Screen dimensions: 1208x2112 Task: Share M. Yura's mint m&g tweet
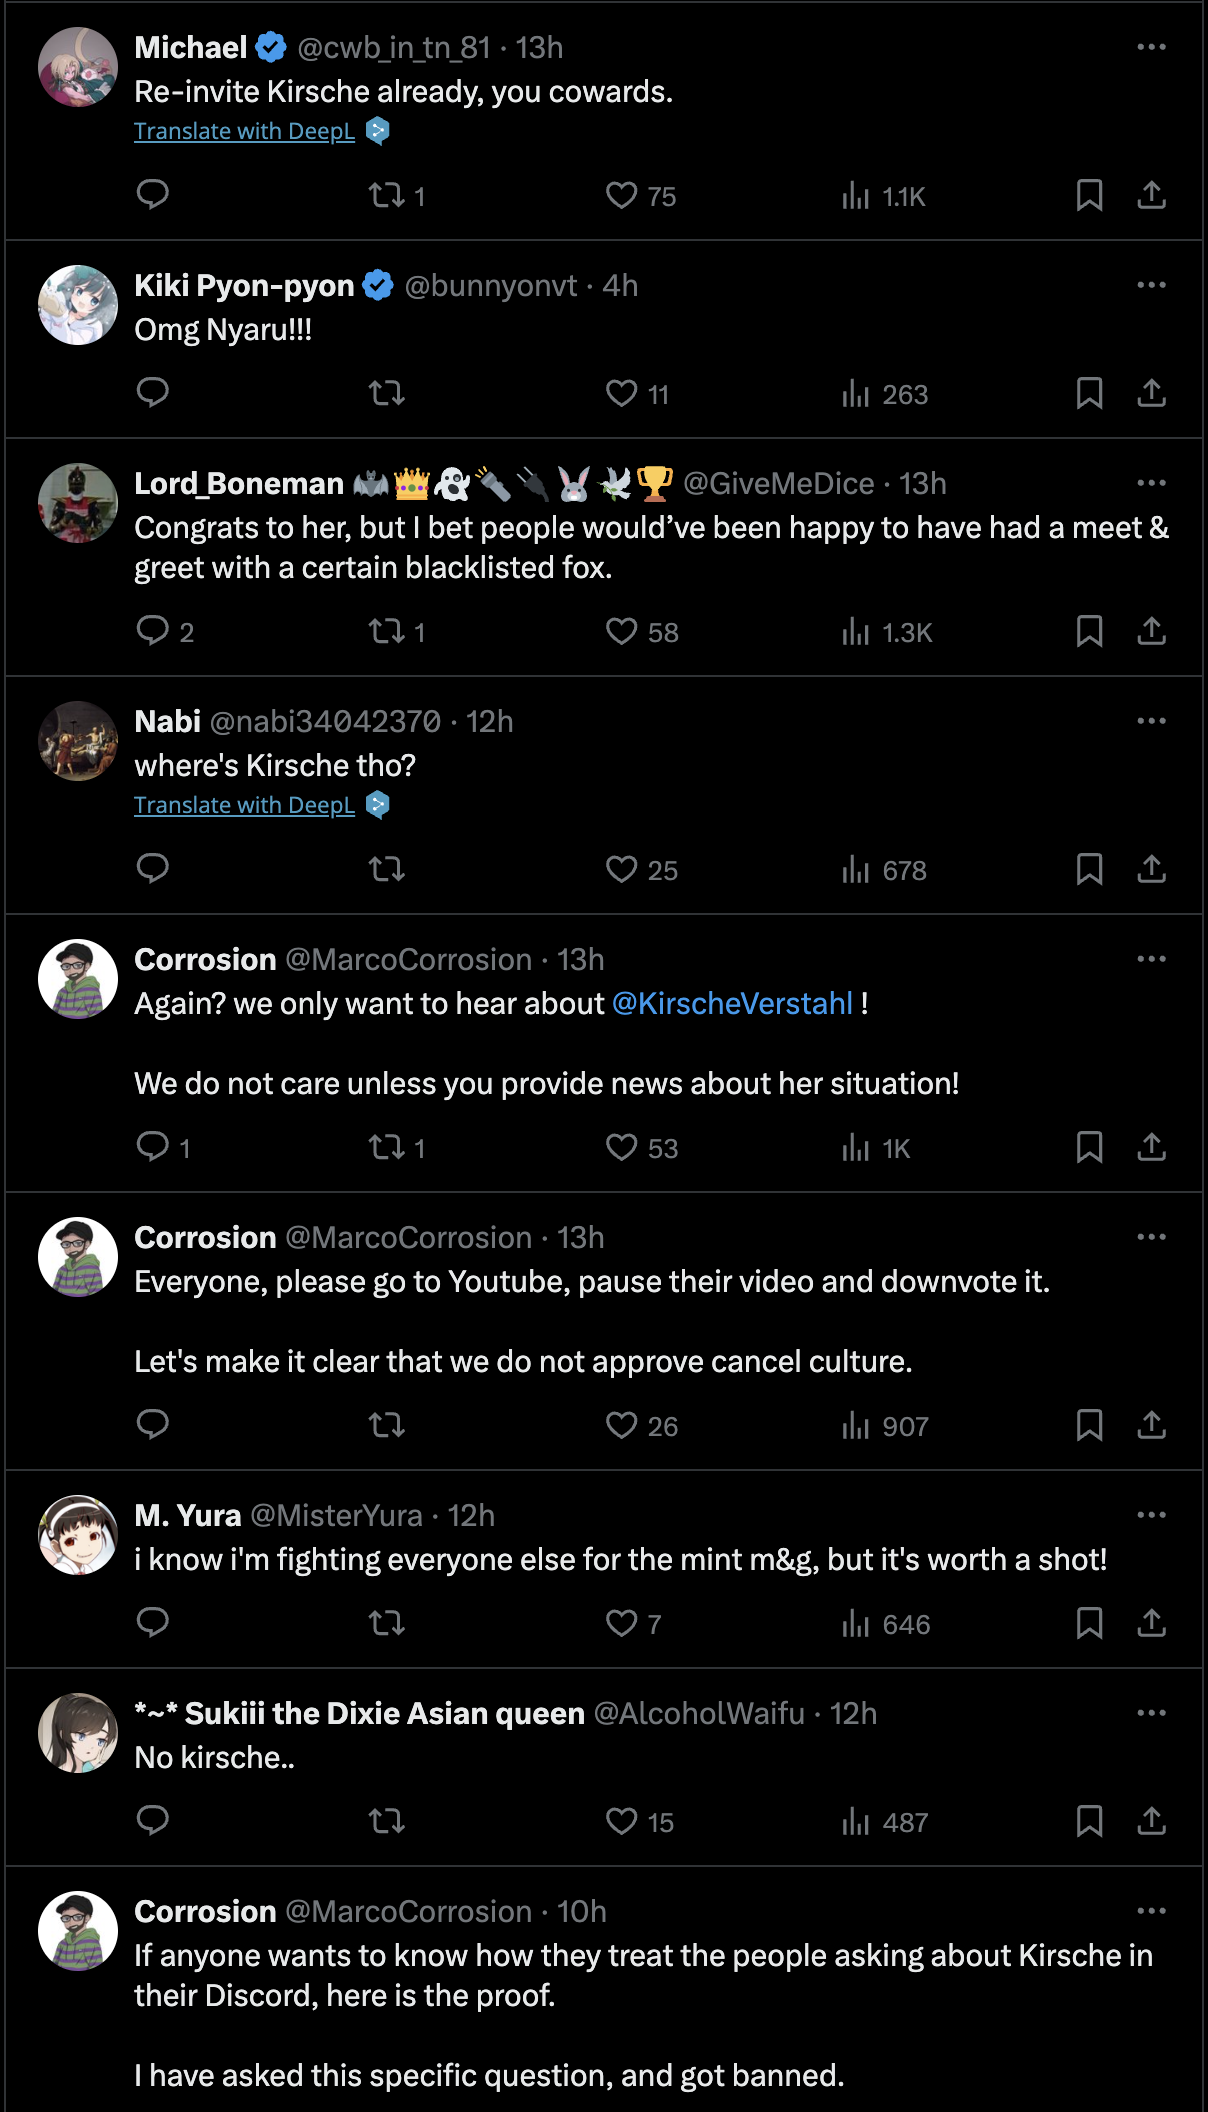pos(1151,1622)
